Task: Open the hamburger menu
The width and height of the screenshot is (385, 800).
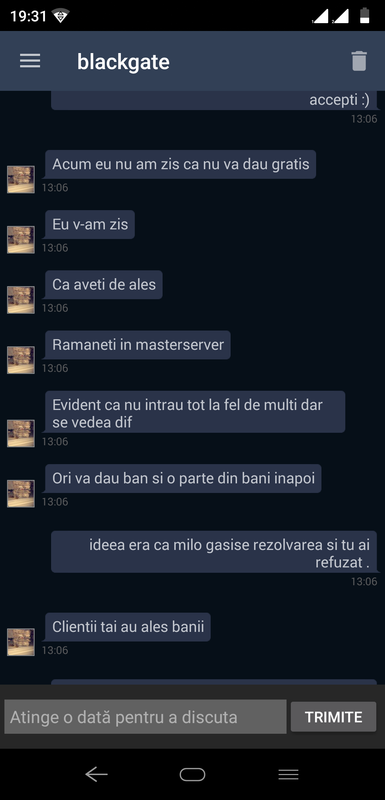Action: (30, 61)
